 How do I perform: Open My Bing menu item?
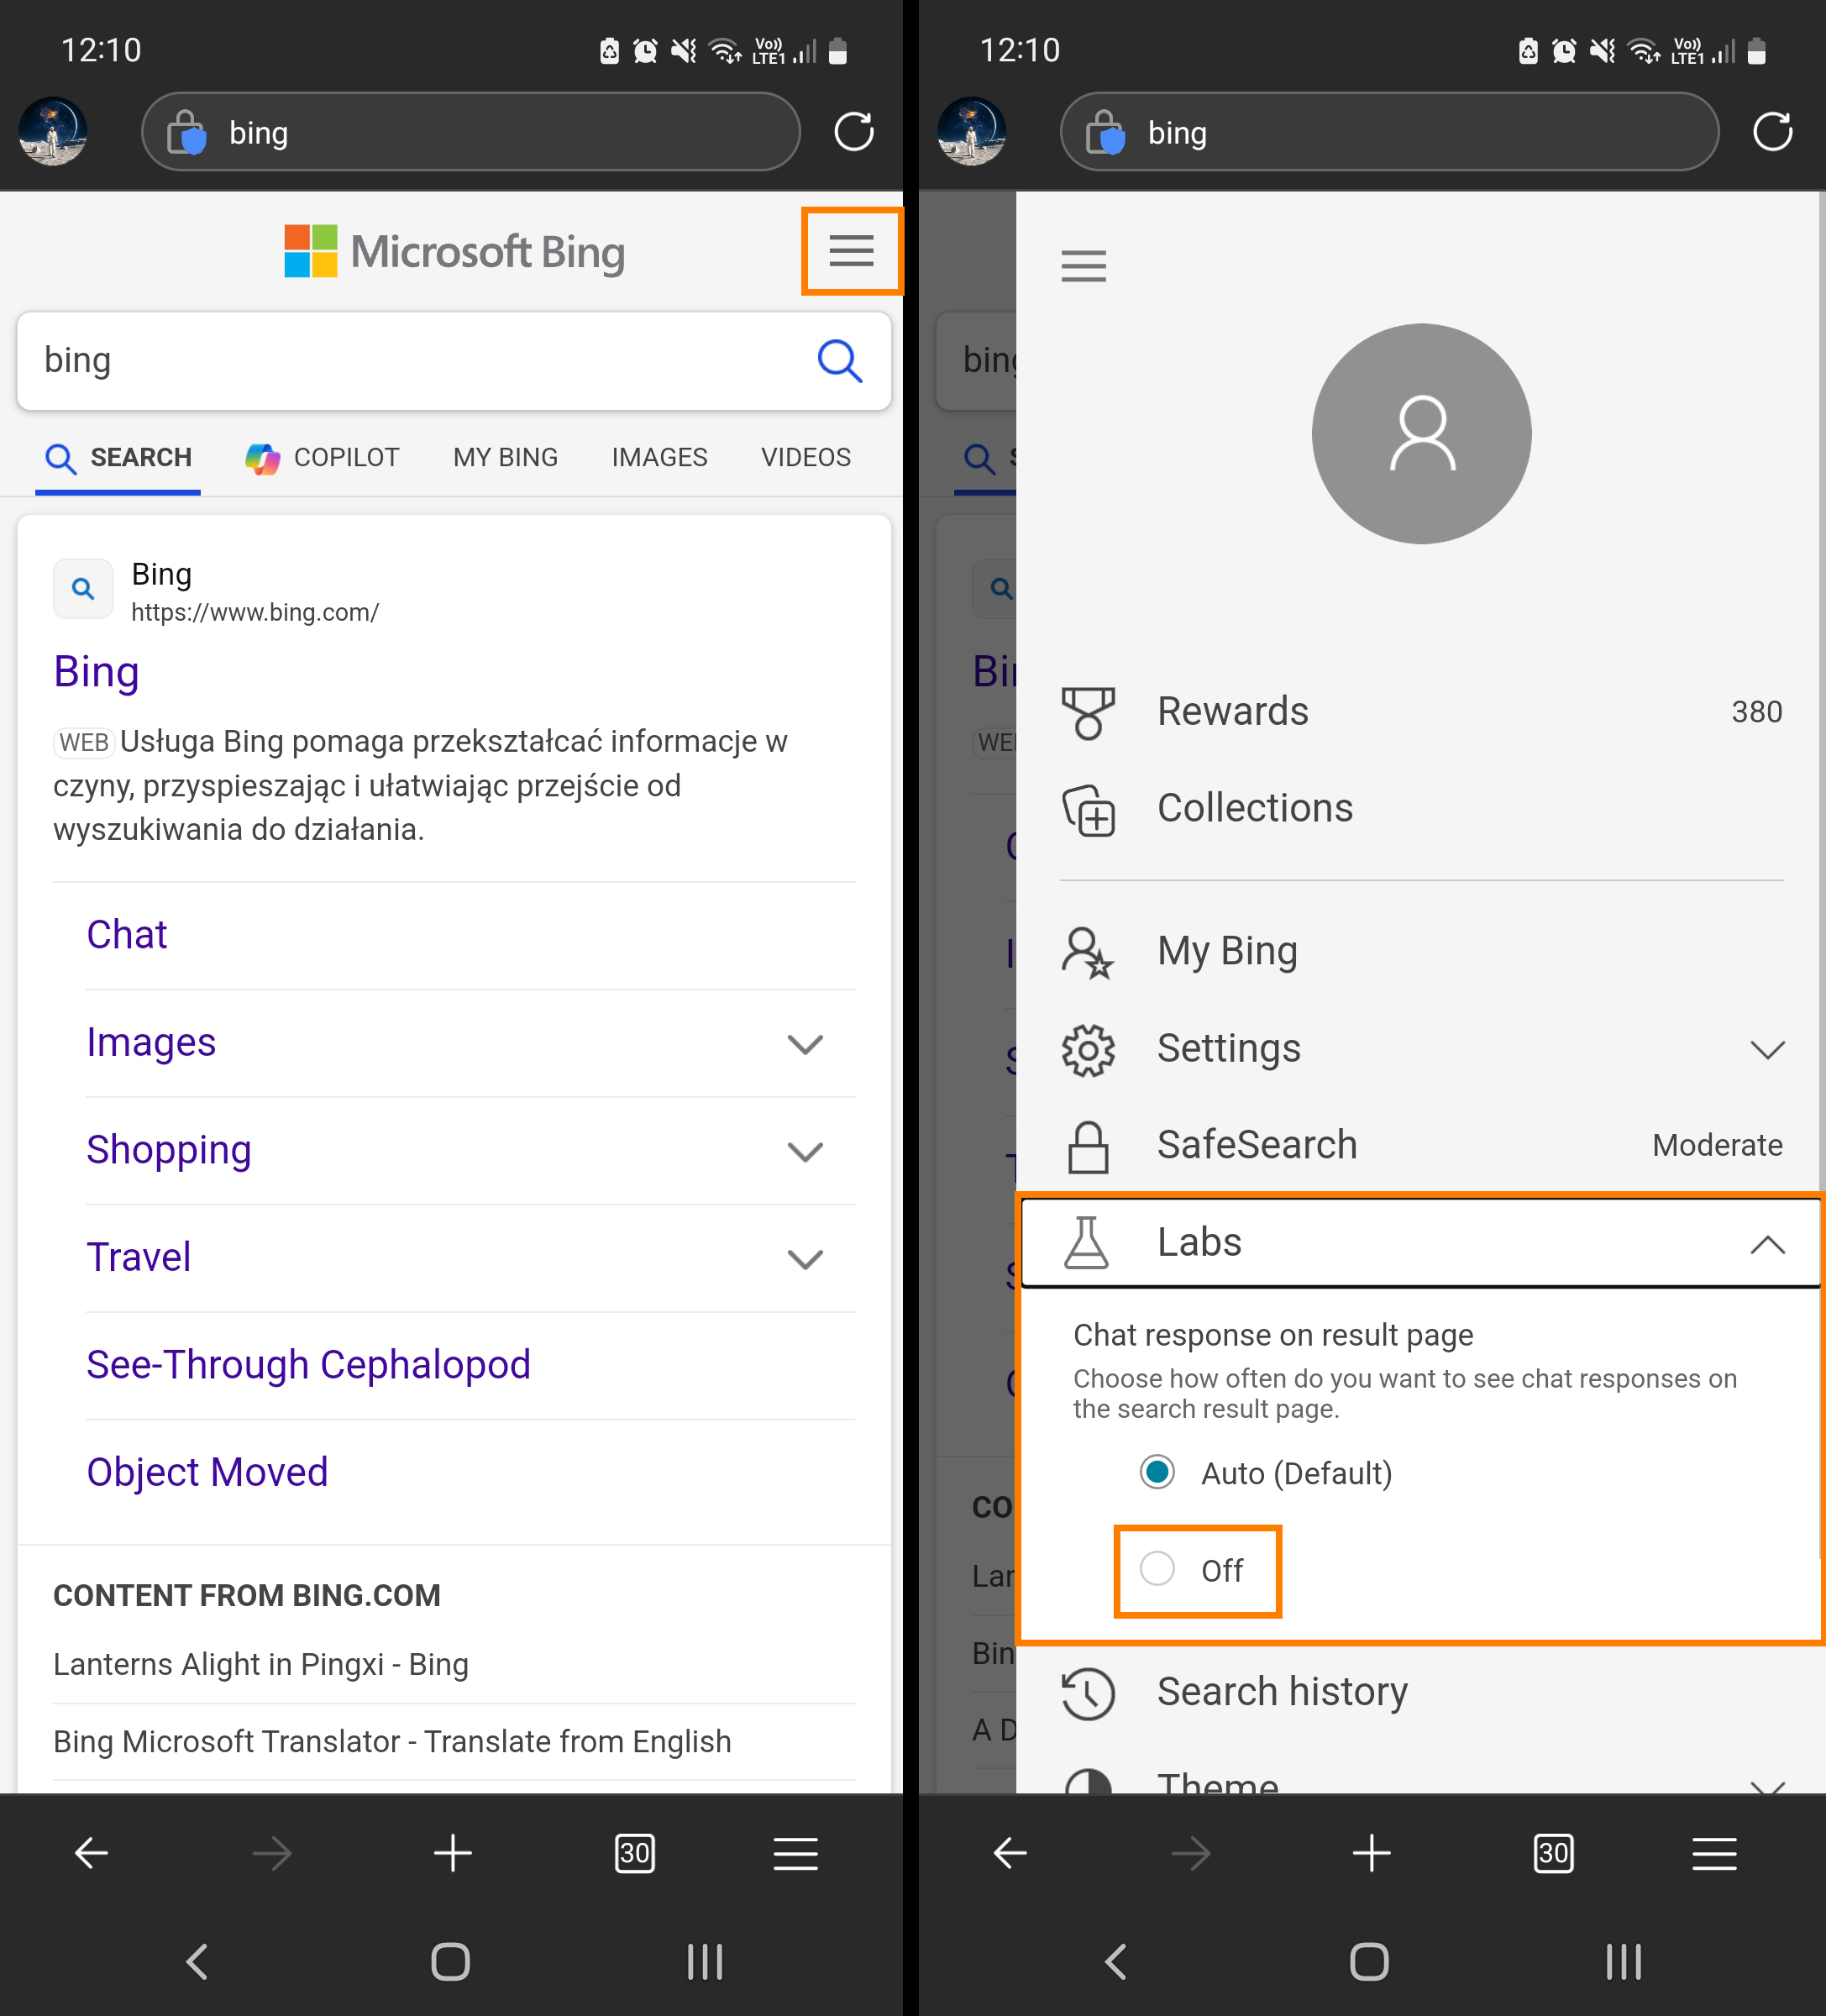1421,952
